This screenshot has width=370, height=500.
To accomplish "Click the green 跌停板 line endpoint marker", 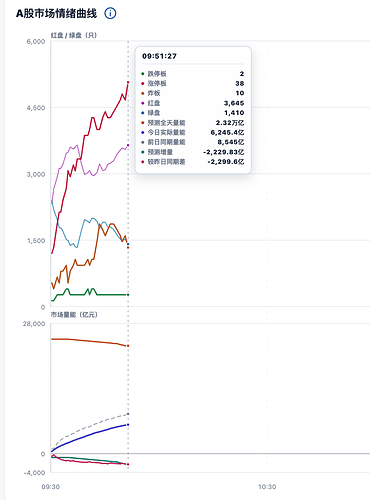I will [128, 295].
